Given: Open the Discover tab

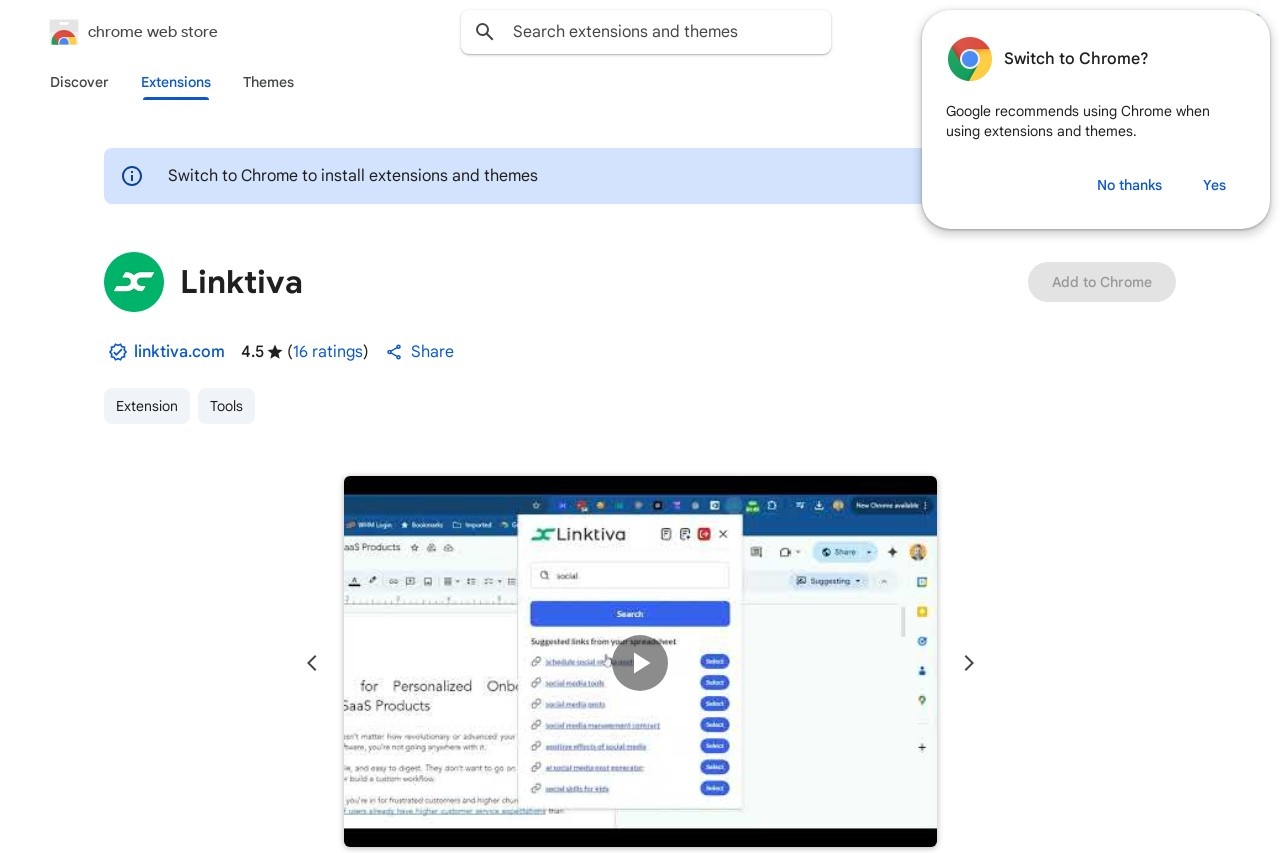Looking at the screenshot, I should click(79, 82).
